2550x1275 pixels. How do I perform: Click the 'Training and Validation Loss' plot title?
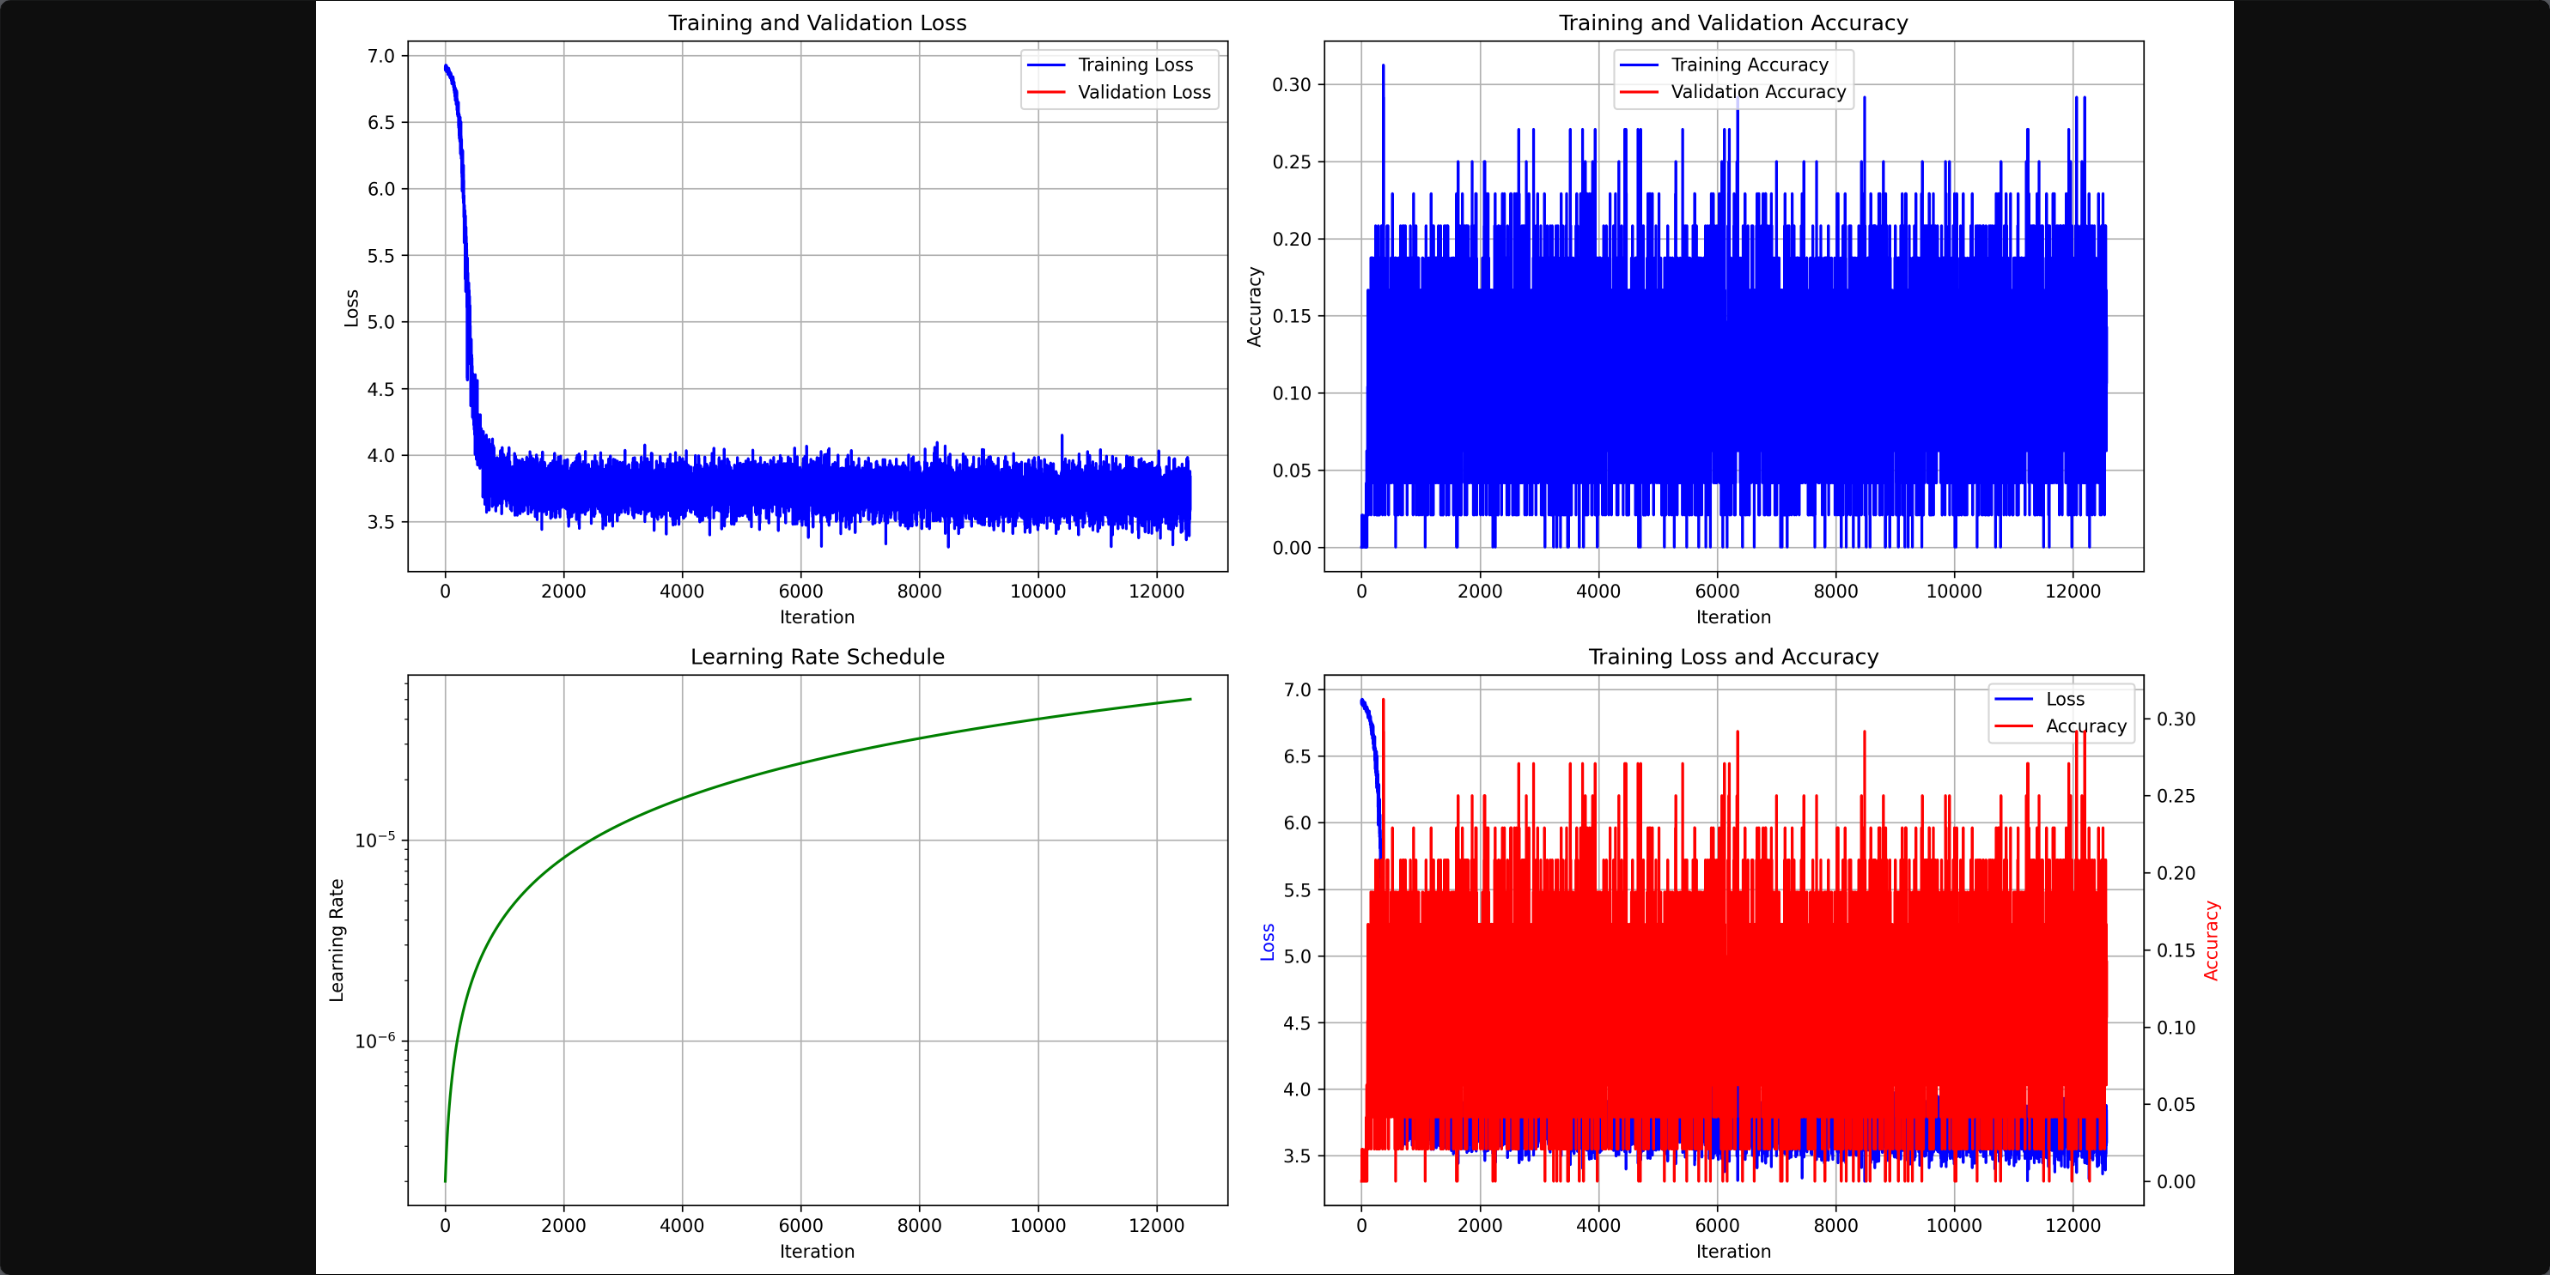[817, 23]
